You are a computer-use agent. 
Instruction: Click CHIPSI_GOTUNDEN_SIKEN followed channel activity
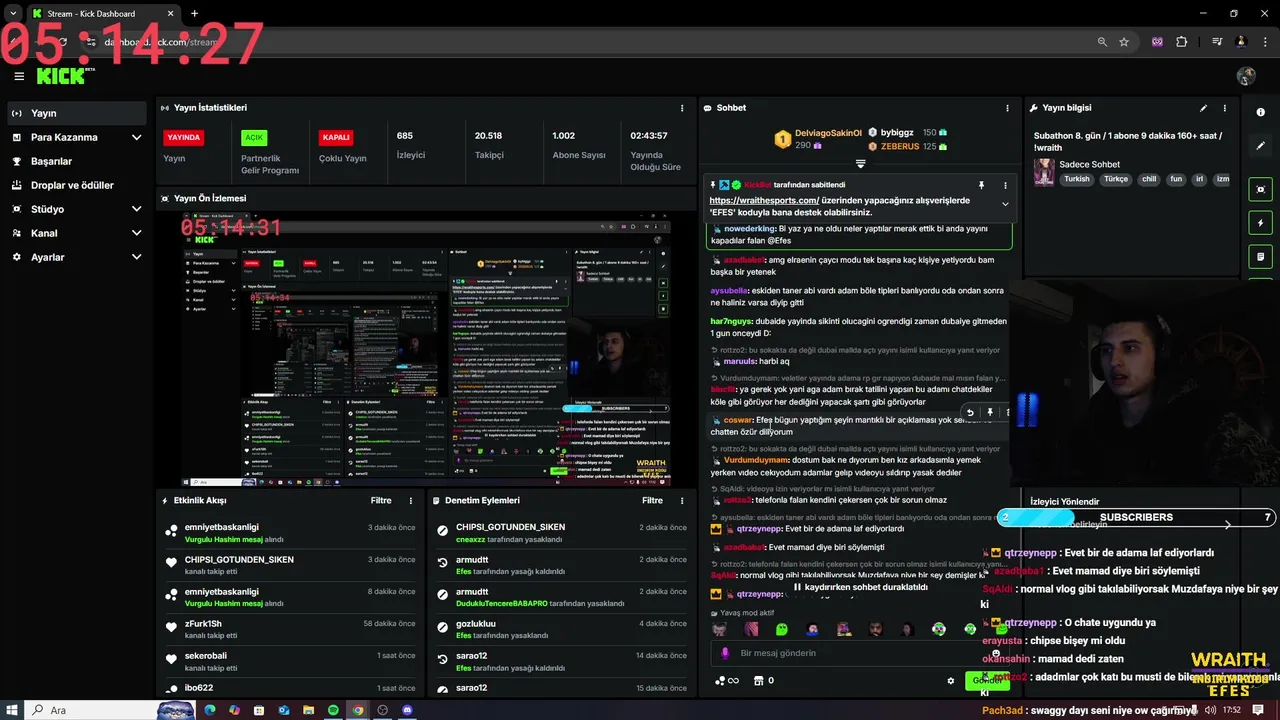click(x=290, y=565)
